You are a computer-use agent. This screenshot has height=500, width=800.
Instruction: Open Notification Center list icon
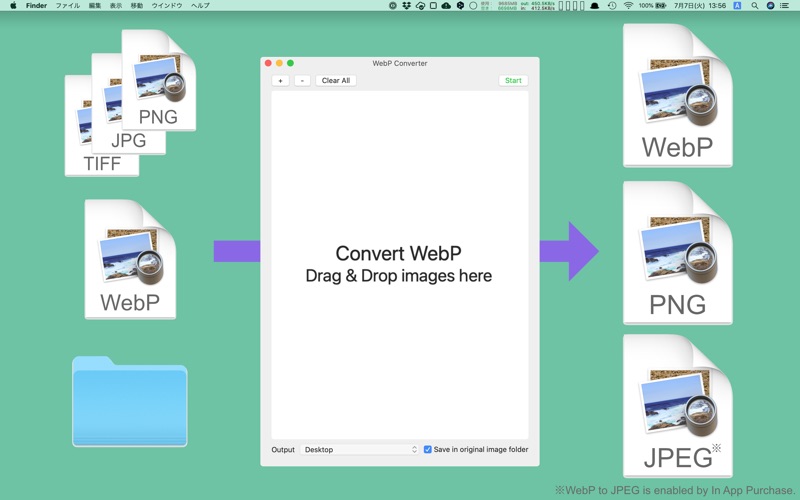tap(785, 6)
